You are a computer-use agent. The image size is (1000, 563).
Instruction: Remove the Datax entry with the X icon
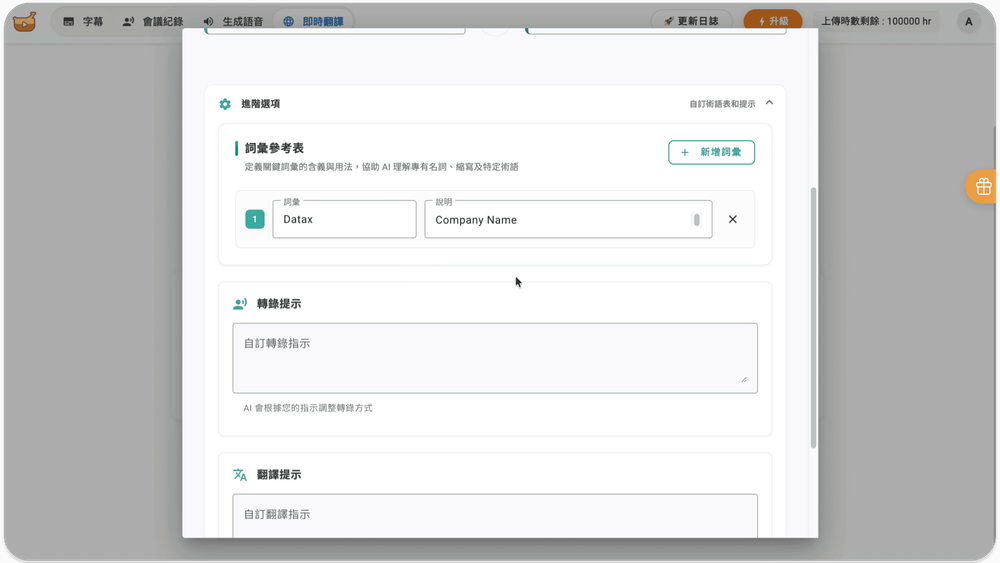(732, 219)
